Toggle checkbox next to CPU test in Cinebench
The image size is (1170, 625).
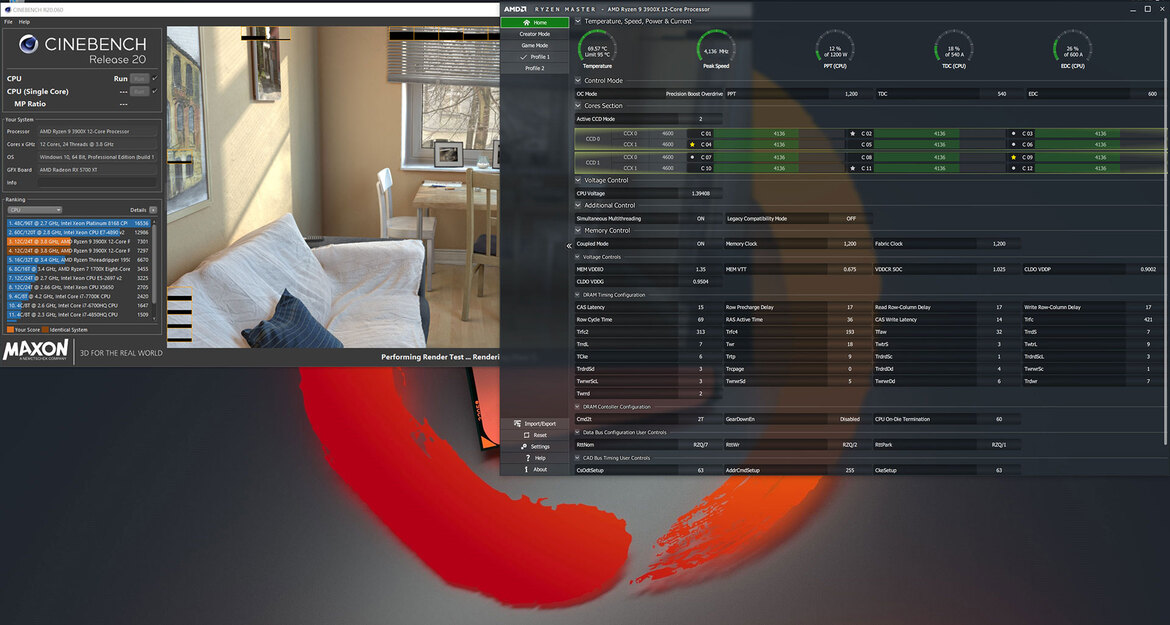click(154, 78)
